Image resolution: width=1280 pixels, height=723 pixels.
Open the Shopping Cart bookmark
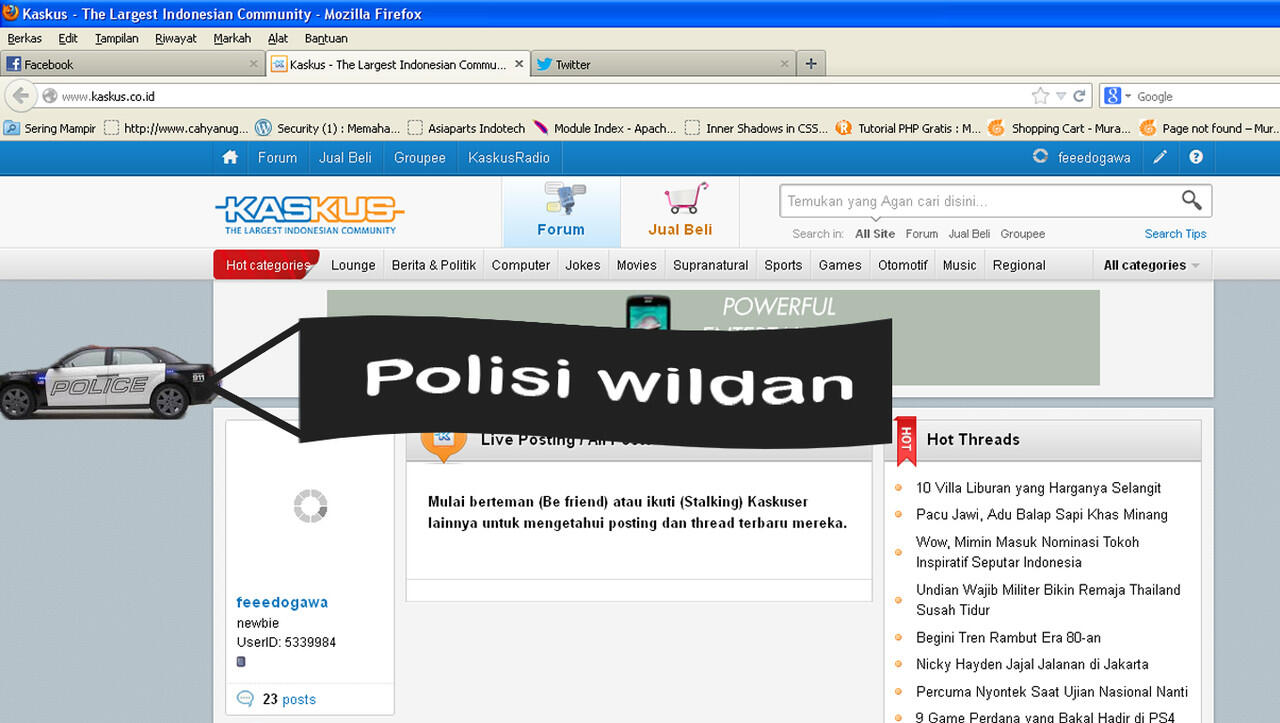[x=1060, y=128]
